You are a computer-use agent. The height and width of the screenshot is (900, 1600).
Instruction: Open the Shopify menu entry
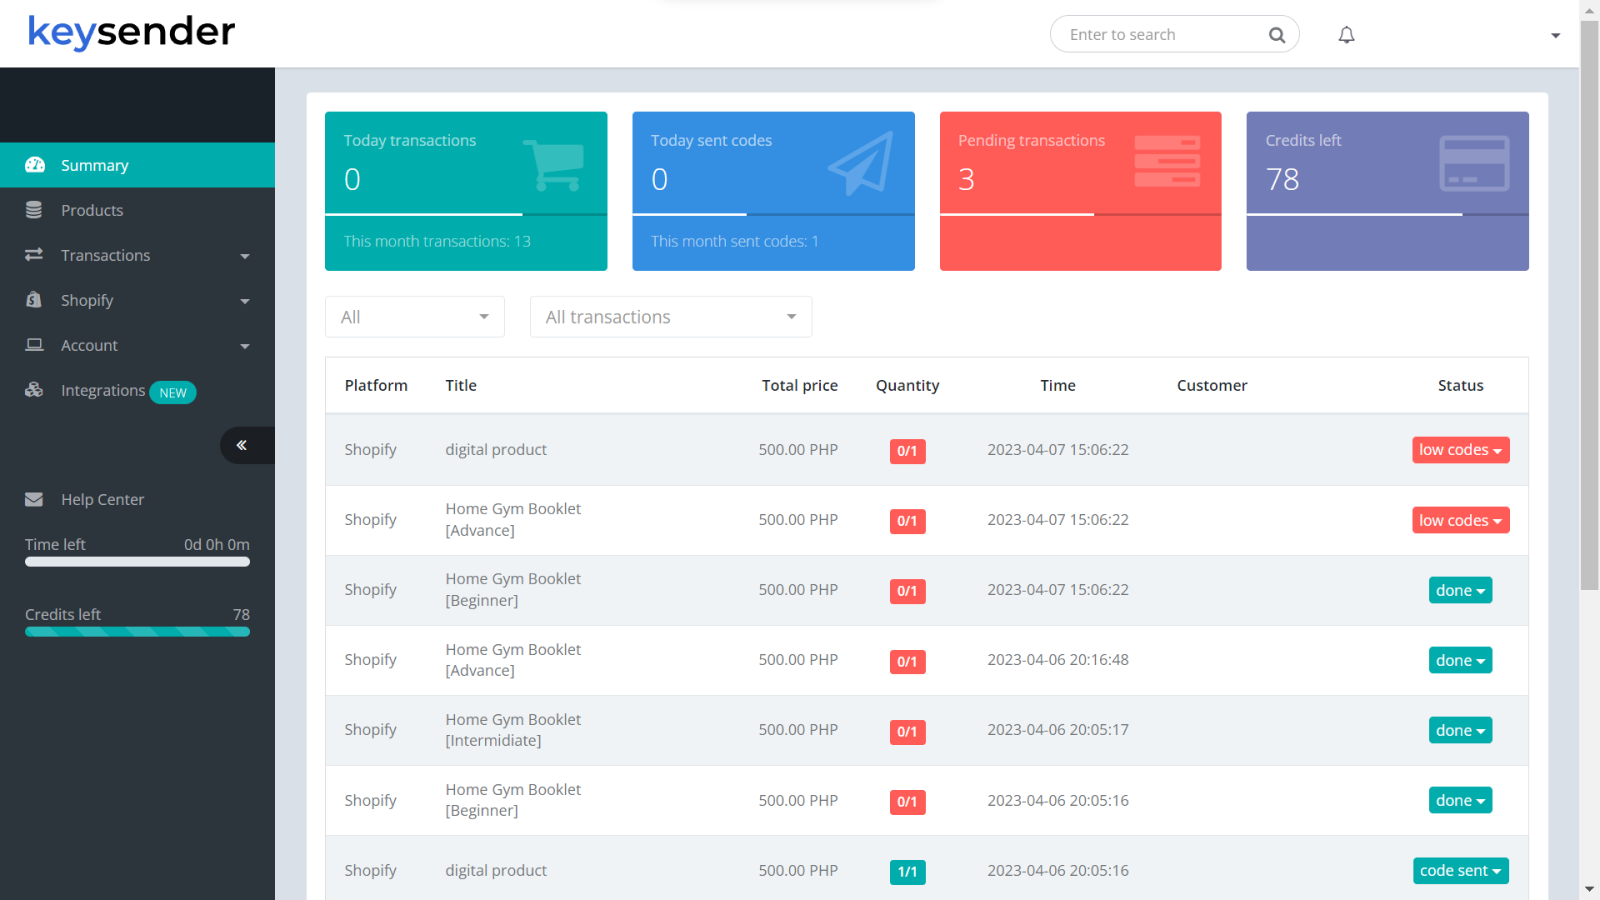pos(87,300)
